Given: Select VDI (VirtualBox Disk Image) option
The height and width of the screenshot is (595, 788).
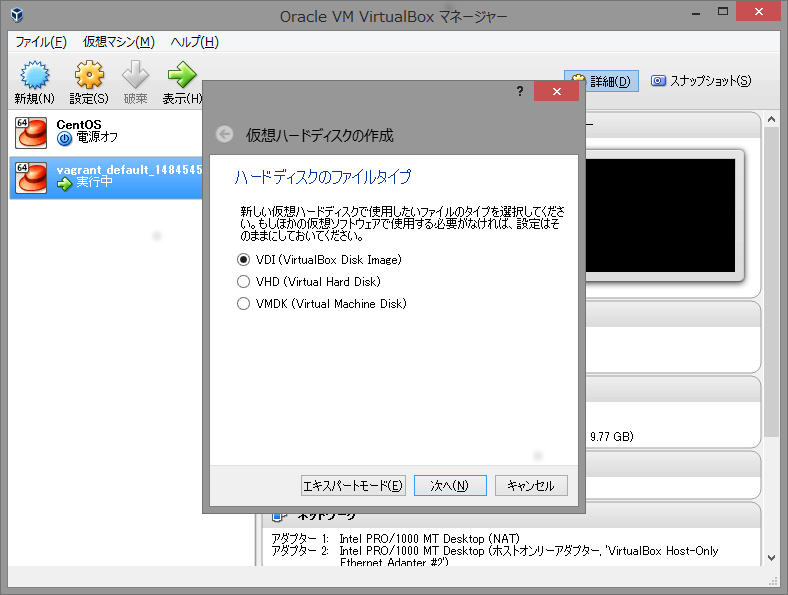Looking at the screenshot, I should [319, 260].
